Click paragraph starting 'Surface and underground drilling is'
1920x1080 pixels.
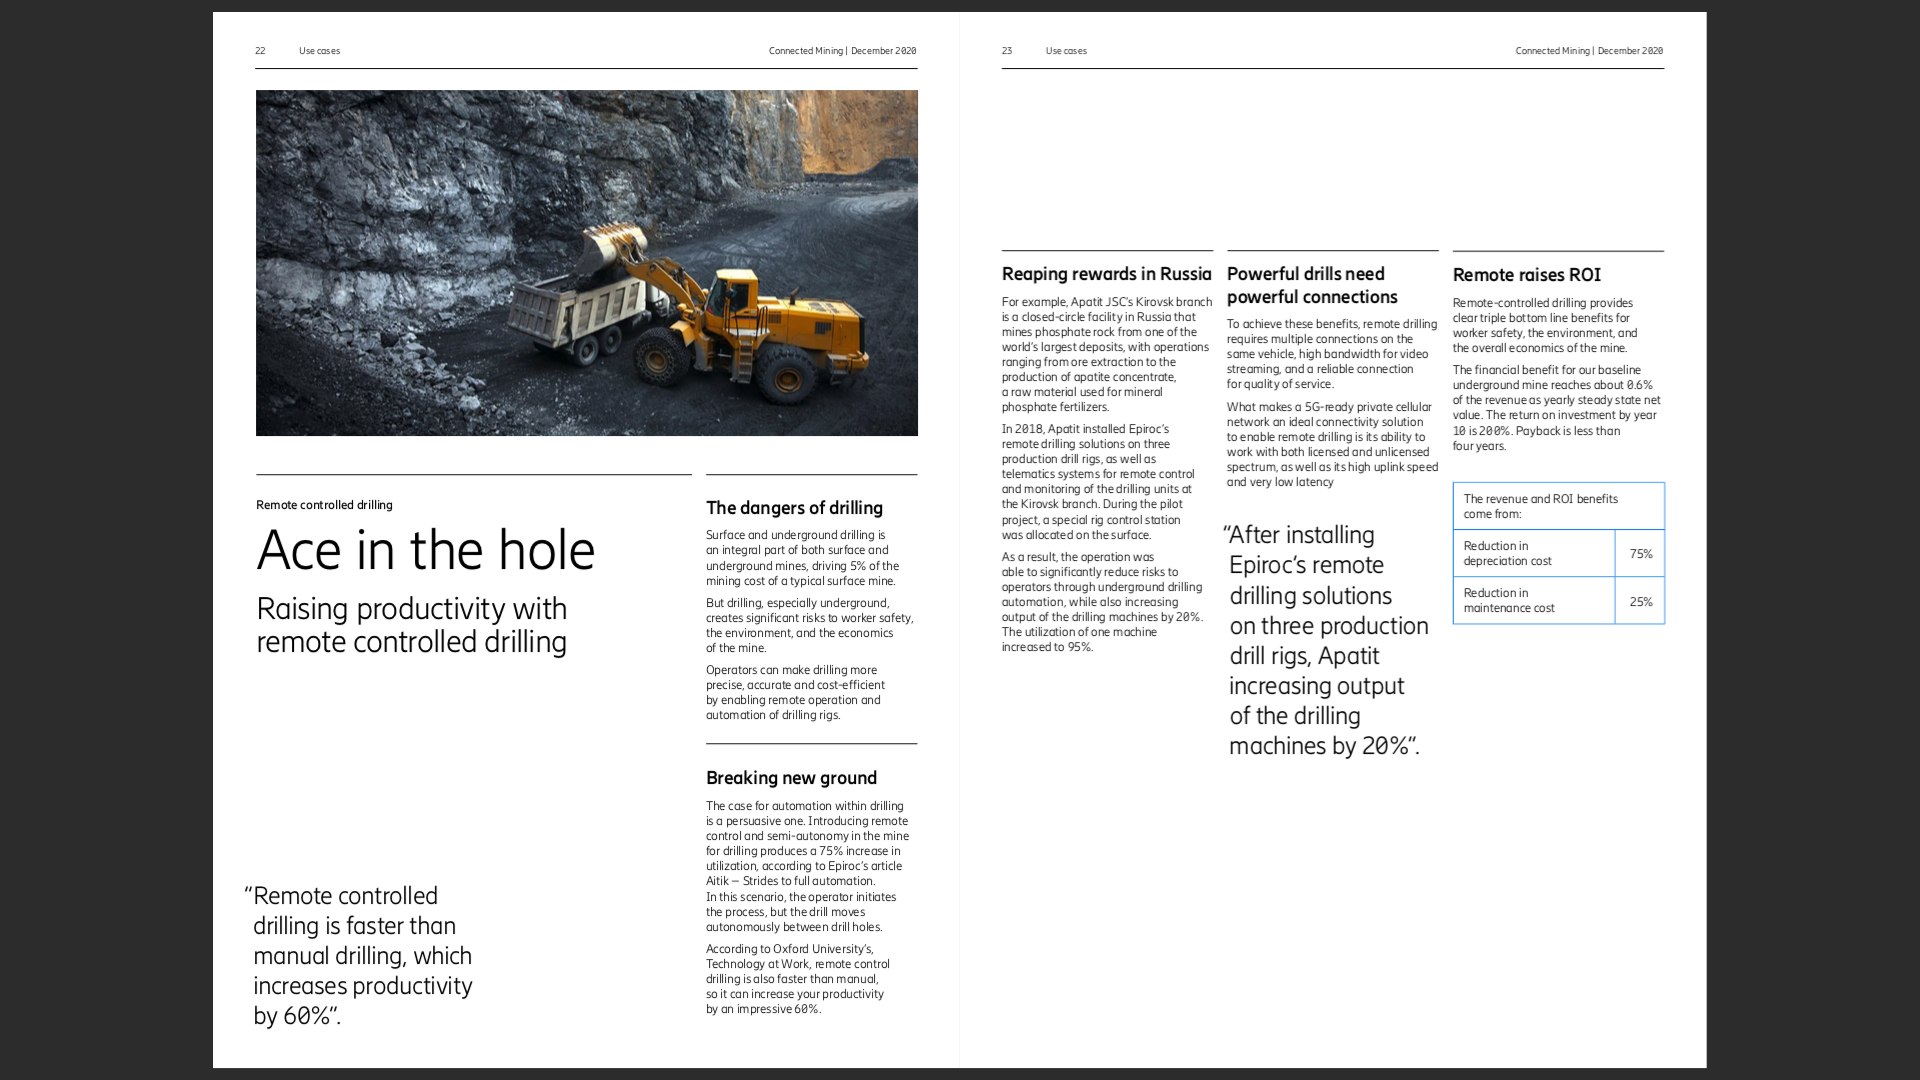802,558
